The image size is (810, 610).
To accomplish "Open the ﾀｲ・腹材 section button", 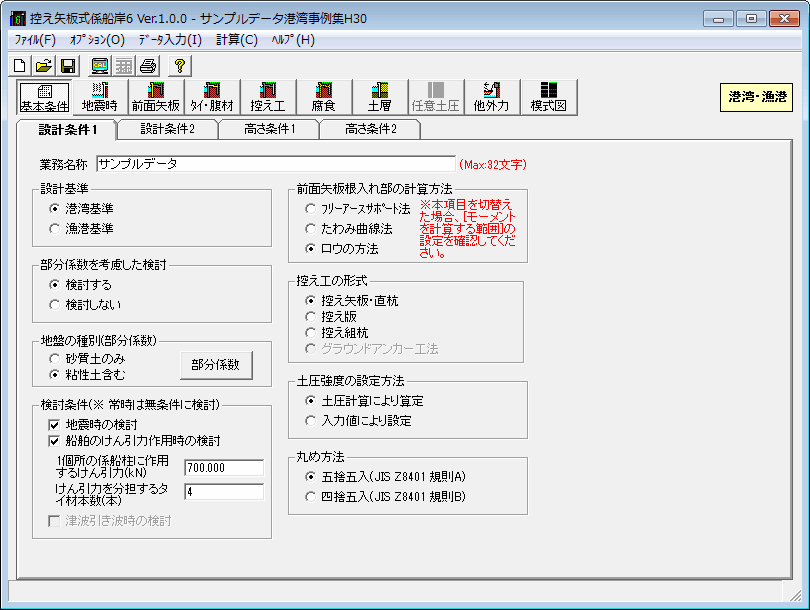I will (x=212, y=97).
